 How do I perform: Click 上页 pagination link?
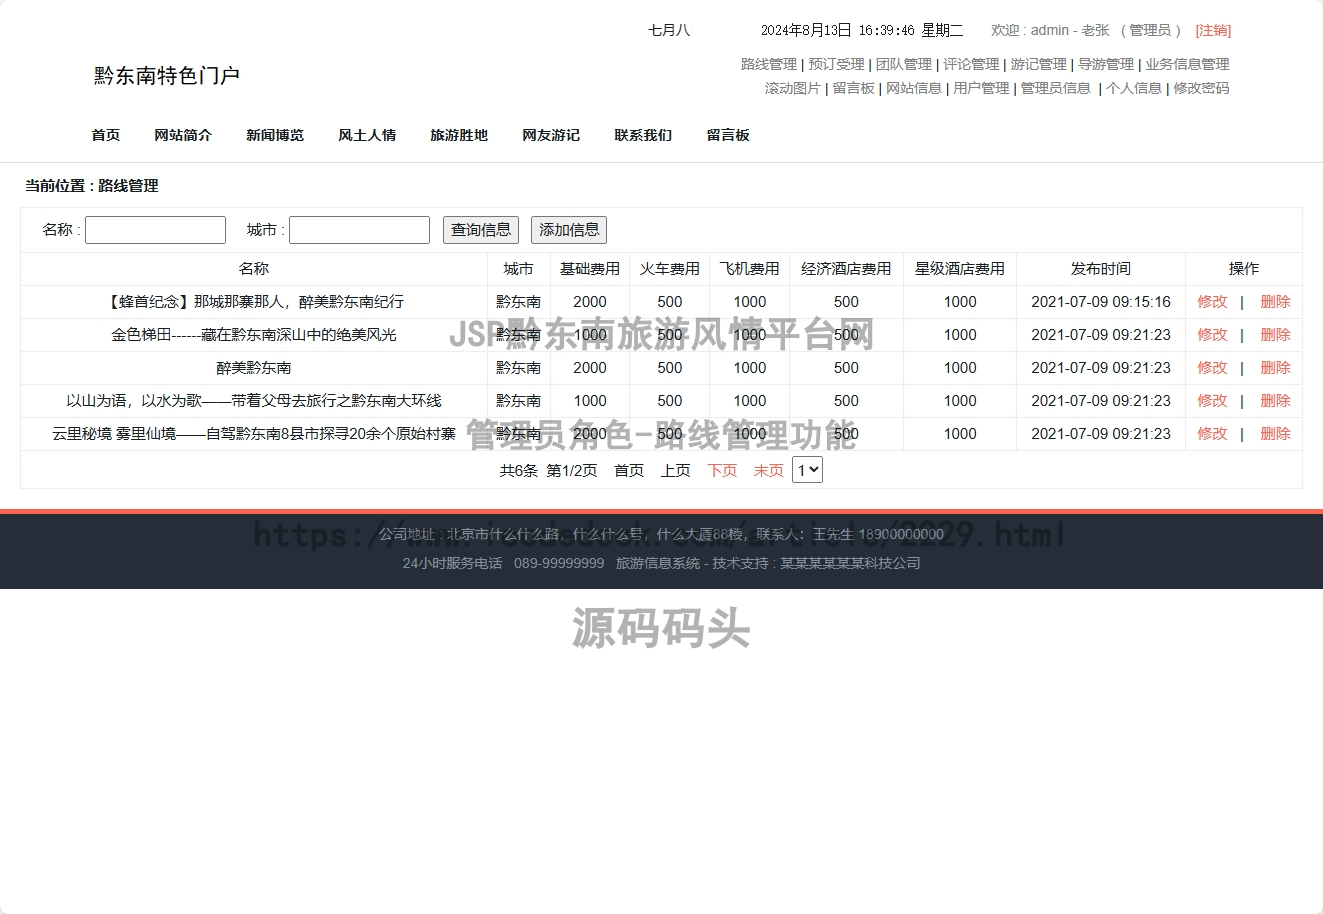point(675,471)
